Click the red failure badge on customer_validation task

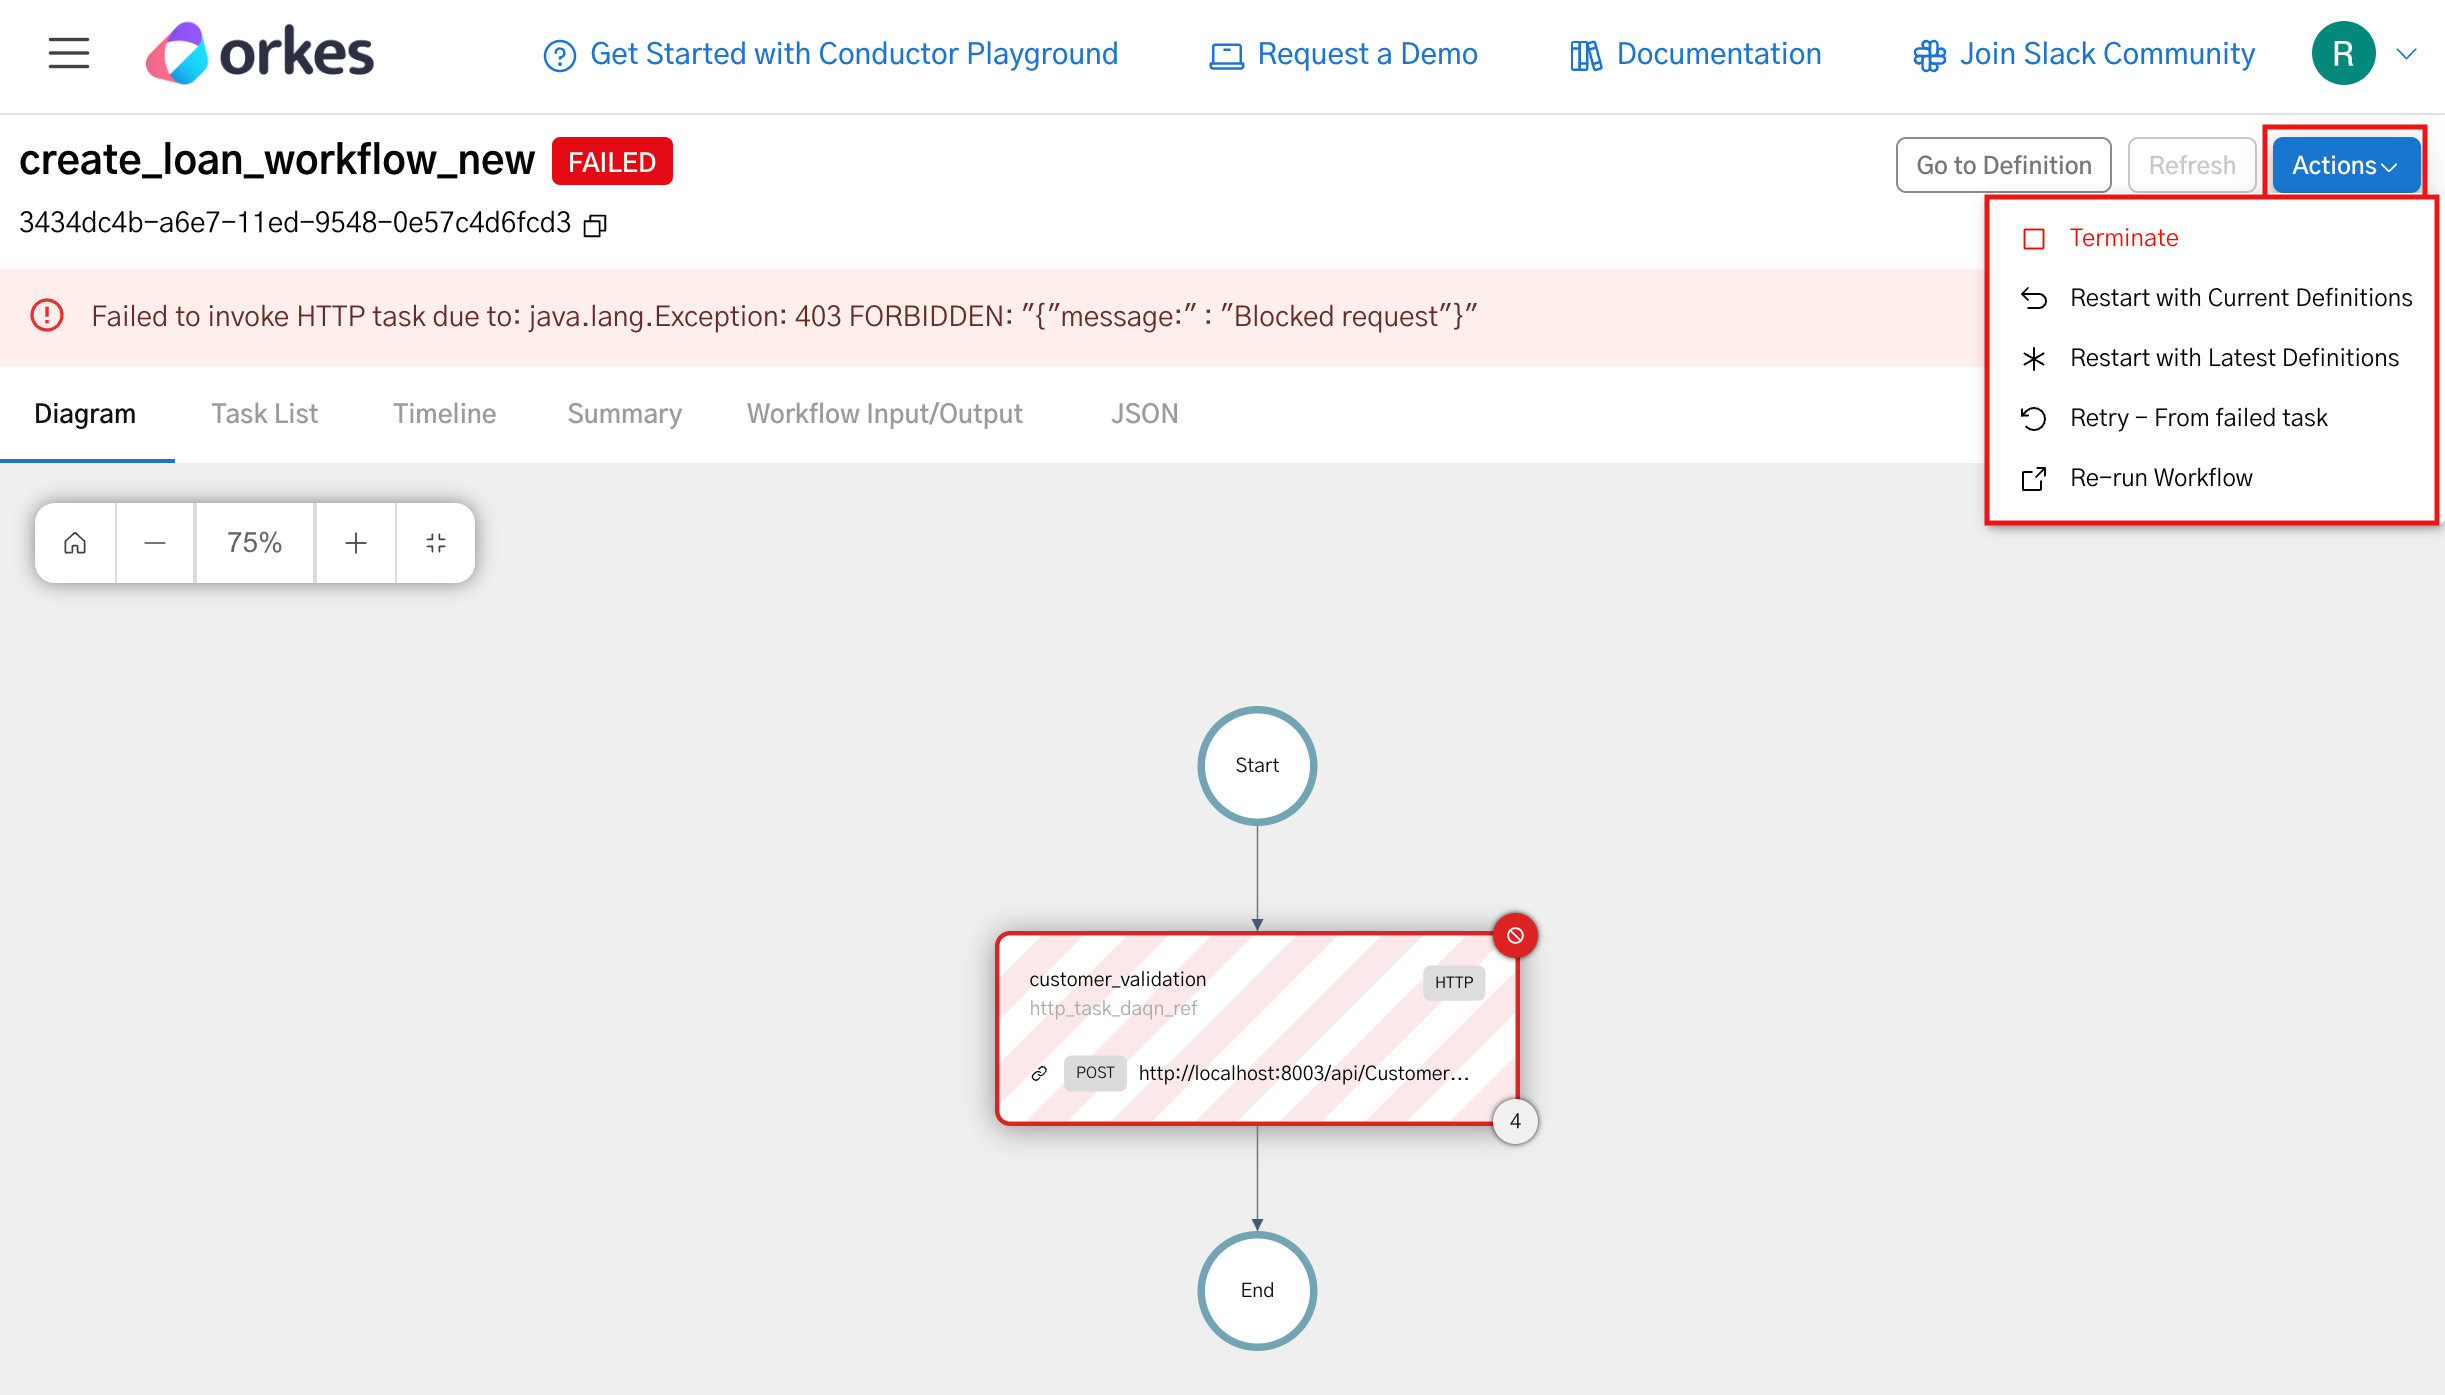click(x=1516, y=935)
